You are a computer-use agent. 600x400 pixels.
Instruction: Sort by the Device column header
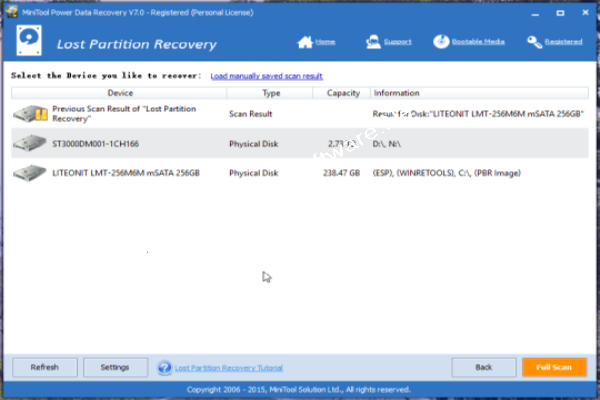119,93
